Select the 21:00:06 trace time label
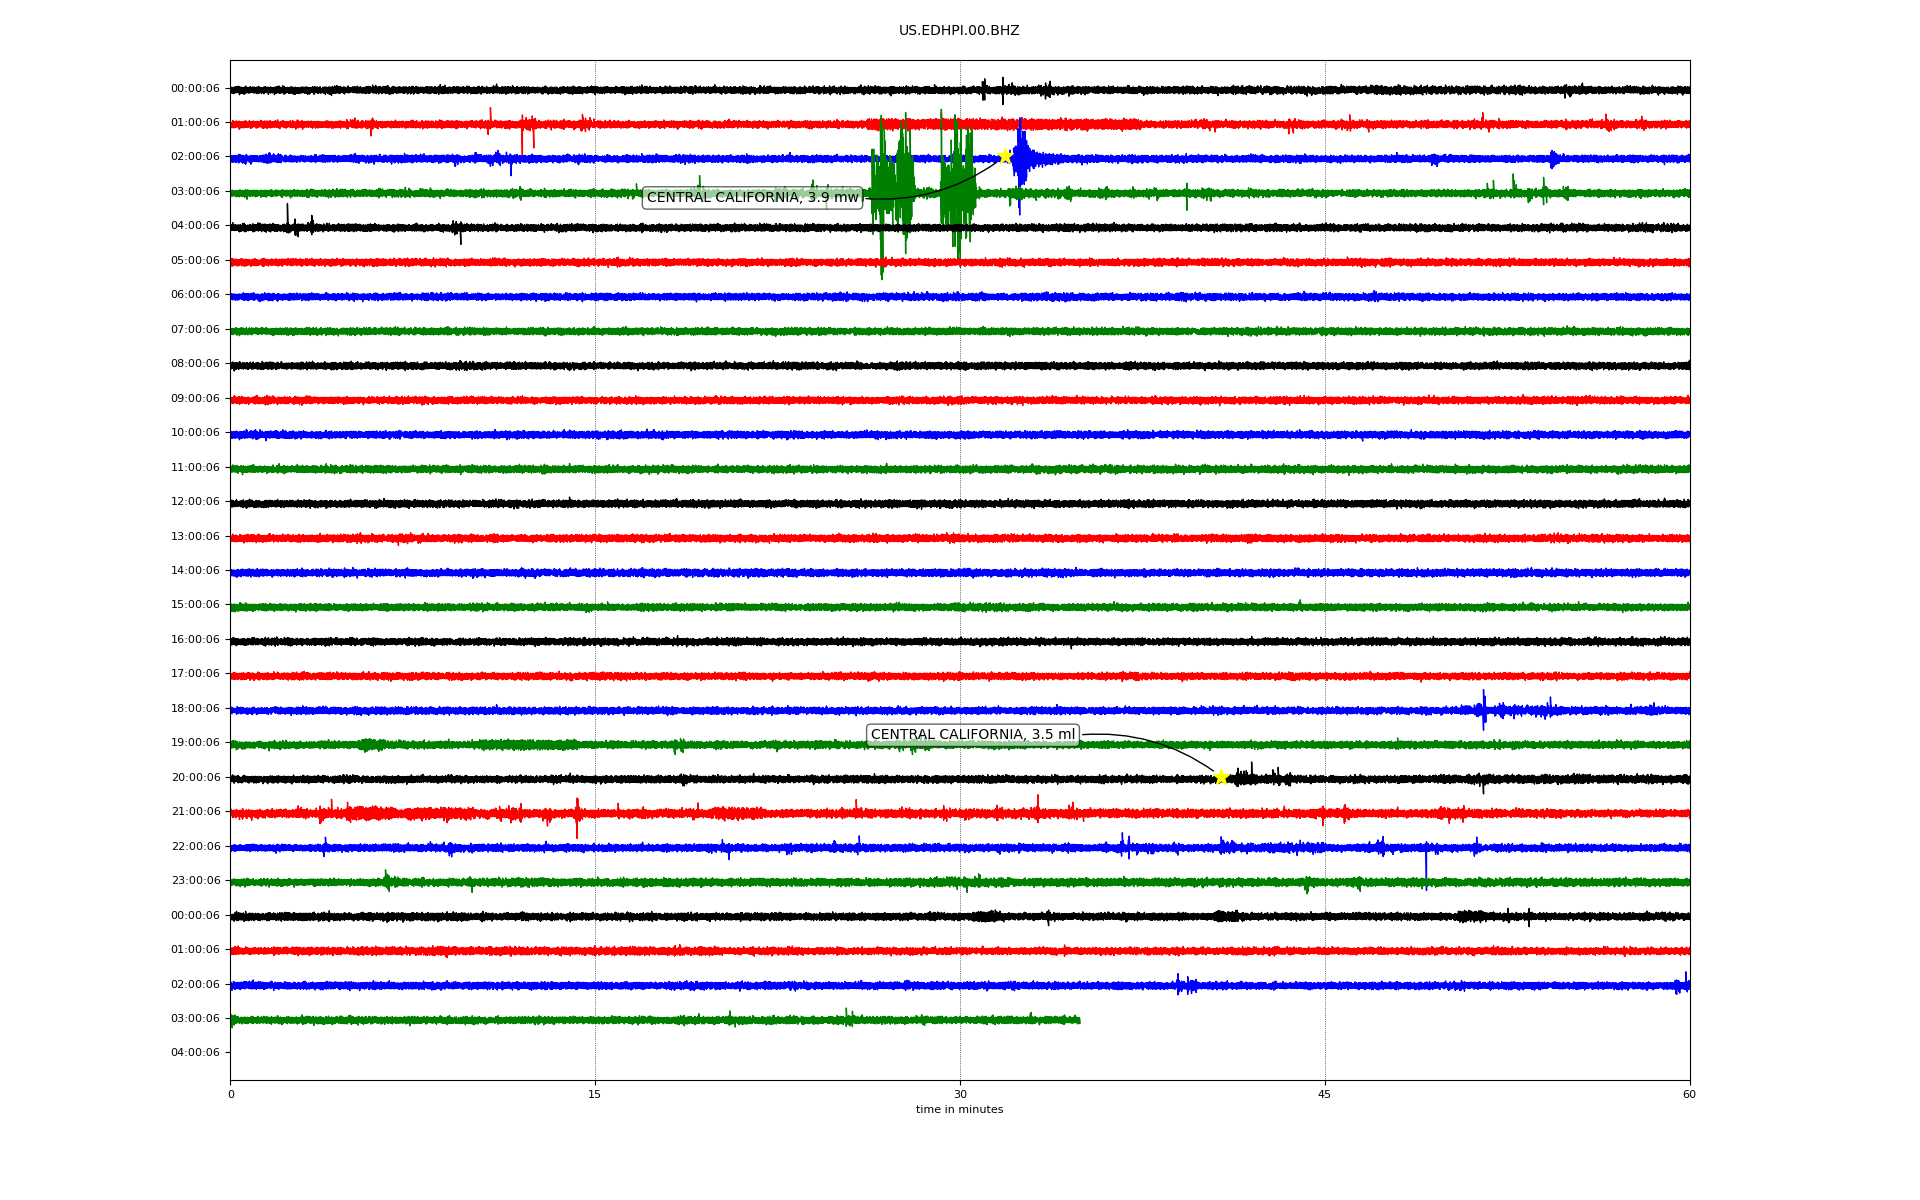The height and width of the screenshot is (1200, 1920). click(195, 812)
